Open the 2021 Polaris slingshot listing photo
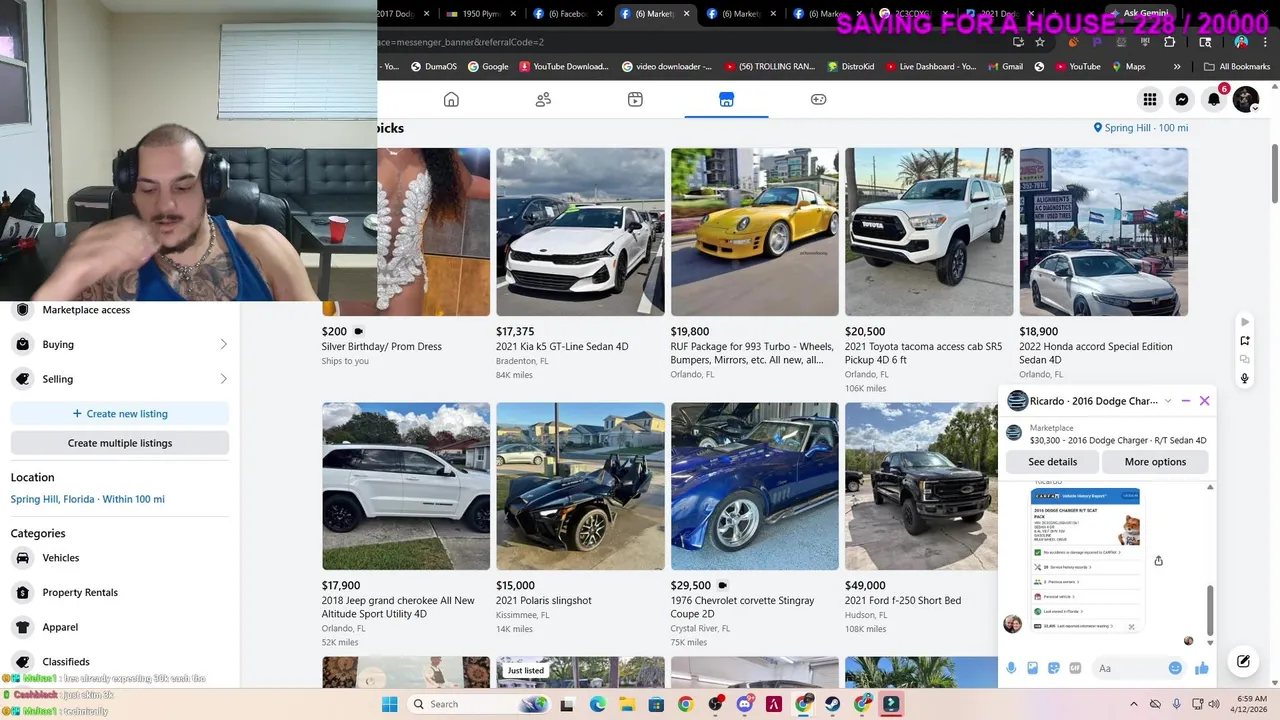Viewport: 1280px width, 720px height. click(x=580, y=486)
